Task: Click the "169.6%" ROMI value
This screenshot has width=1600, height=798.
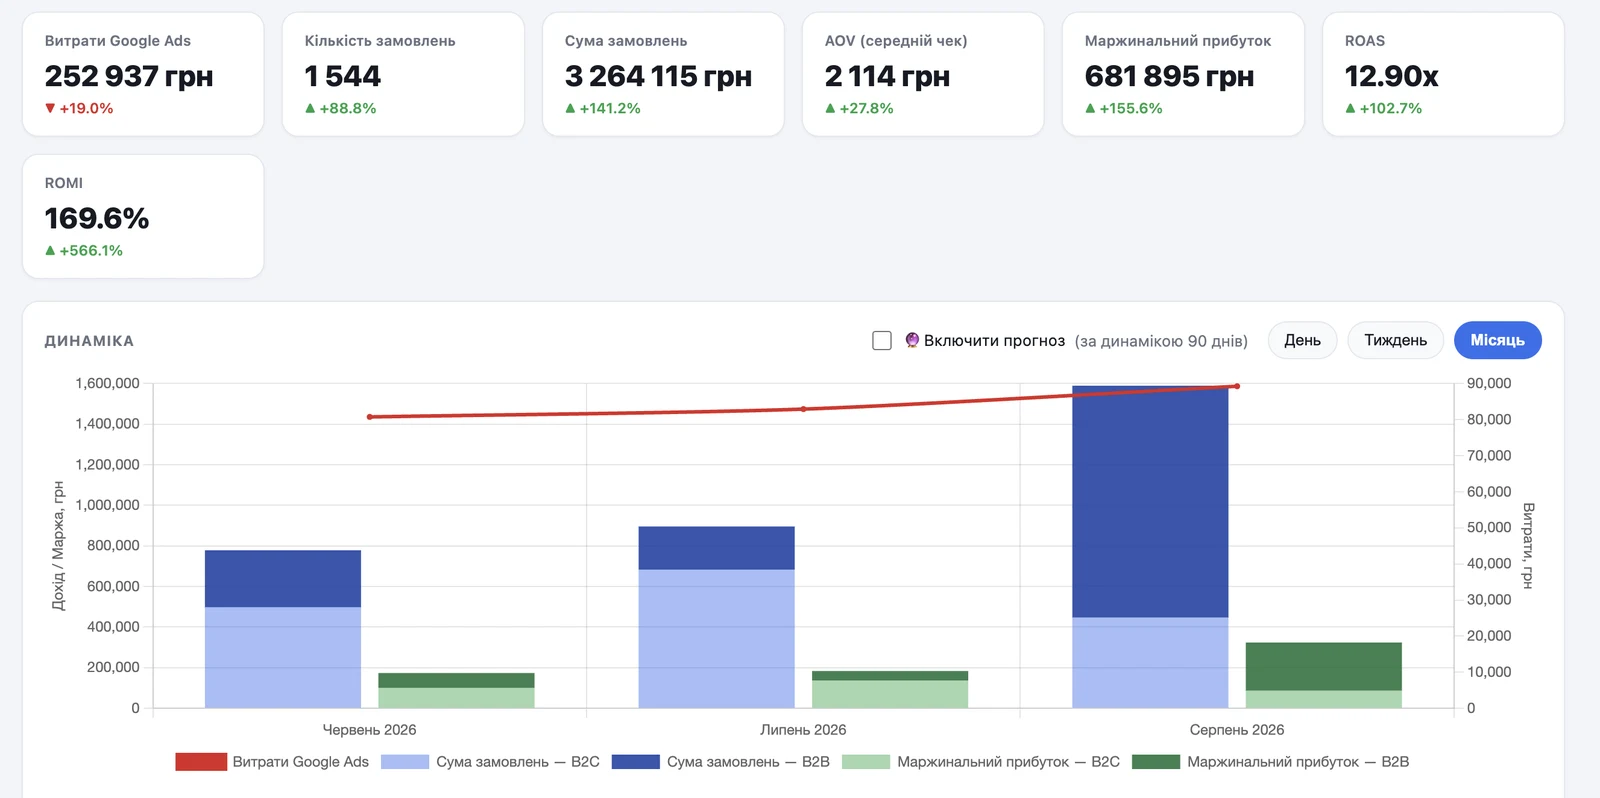Action: pos(97,218)
